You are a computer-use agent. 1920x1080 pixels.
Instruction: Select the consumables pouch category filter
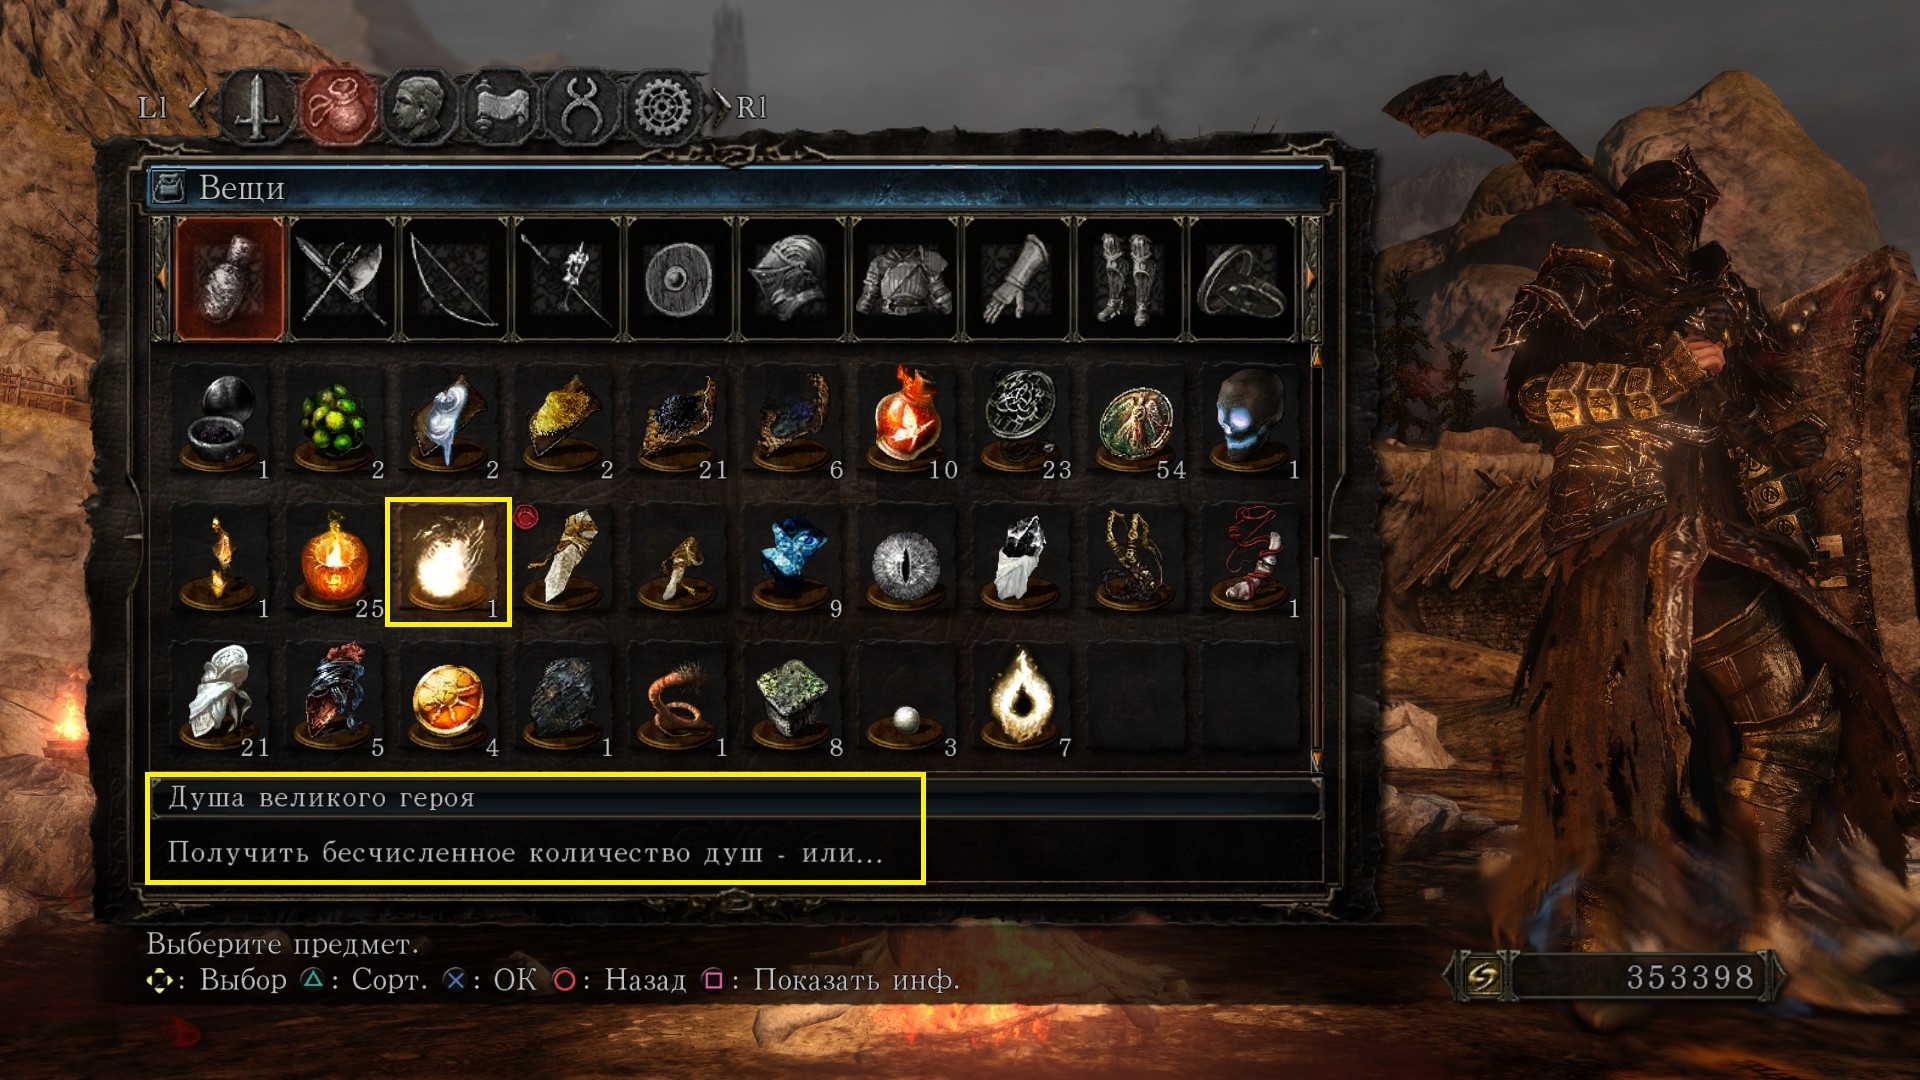230,279
